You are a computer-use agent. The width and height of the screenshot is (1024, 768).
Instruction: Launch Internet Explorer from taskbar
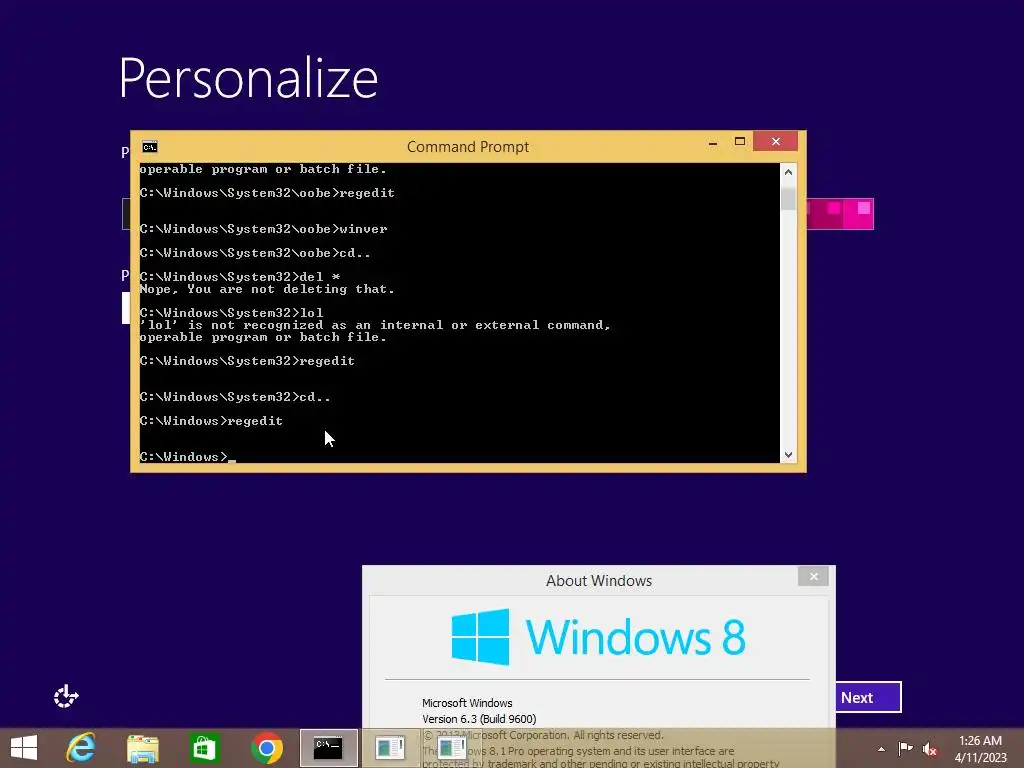pos(82,748)
